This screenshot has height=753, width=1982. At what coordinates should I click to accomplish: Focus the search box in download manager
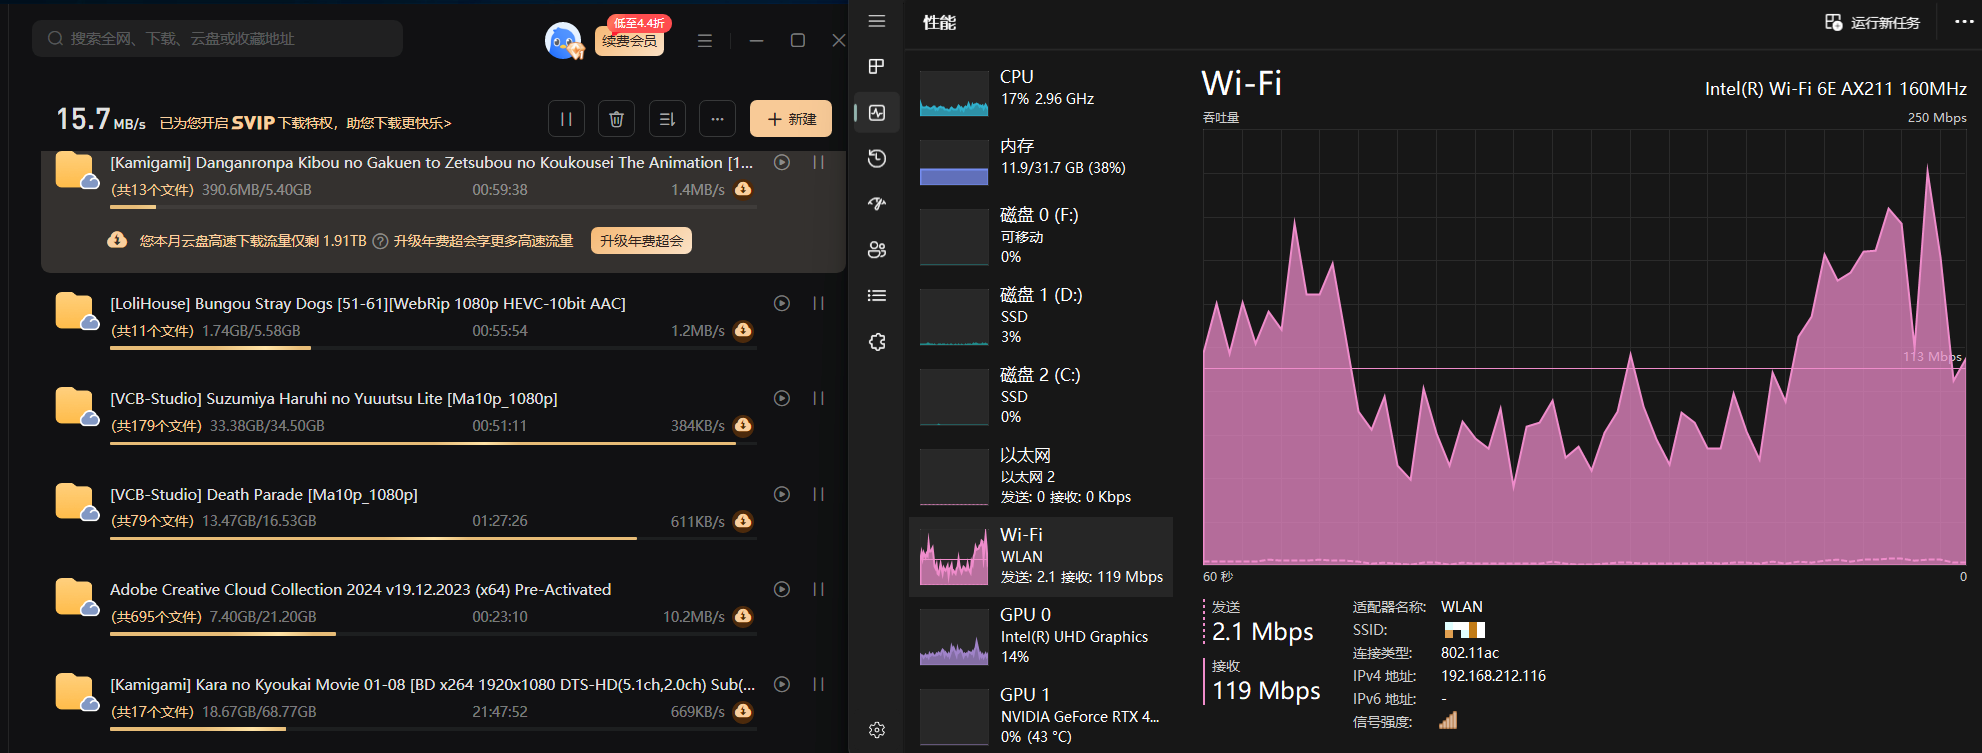(218, 39)
